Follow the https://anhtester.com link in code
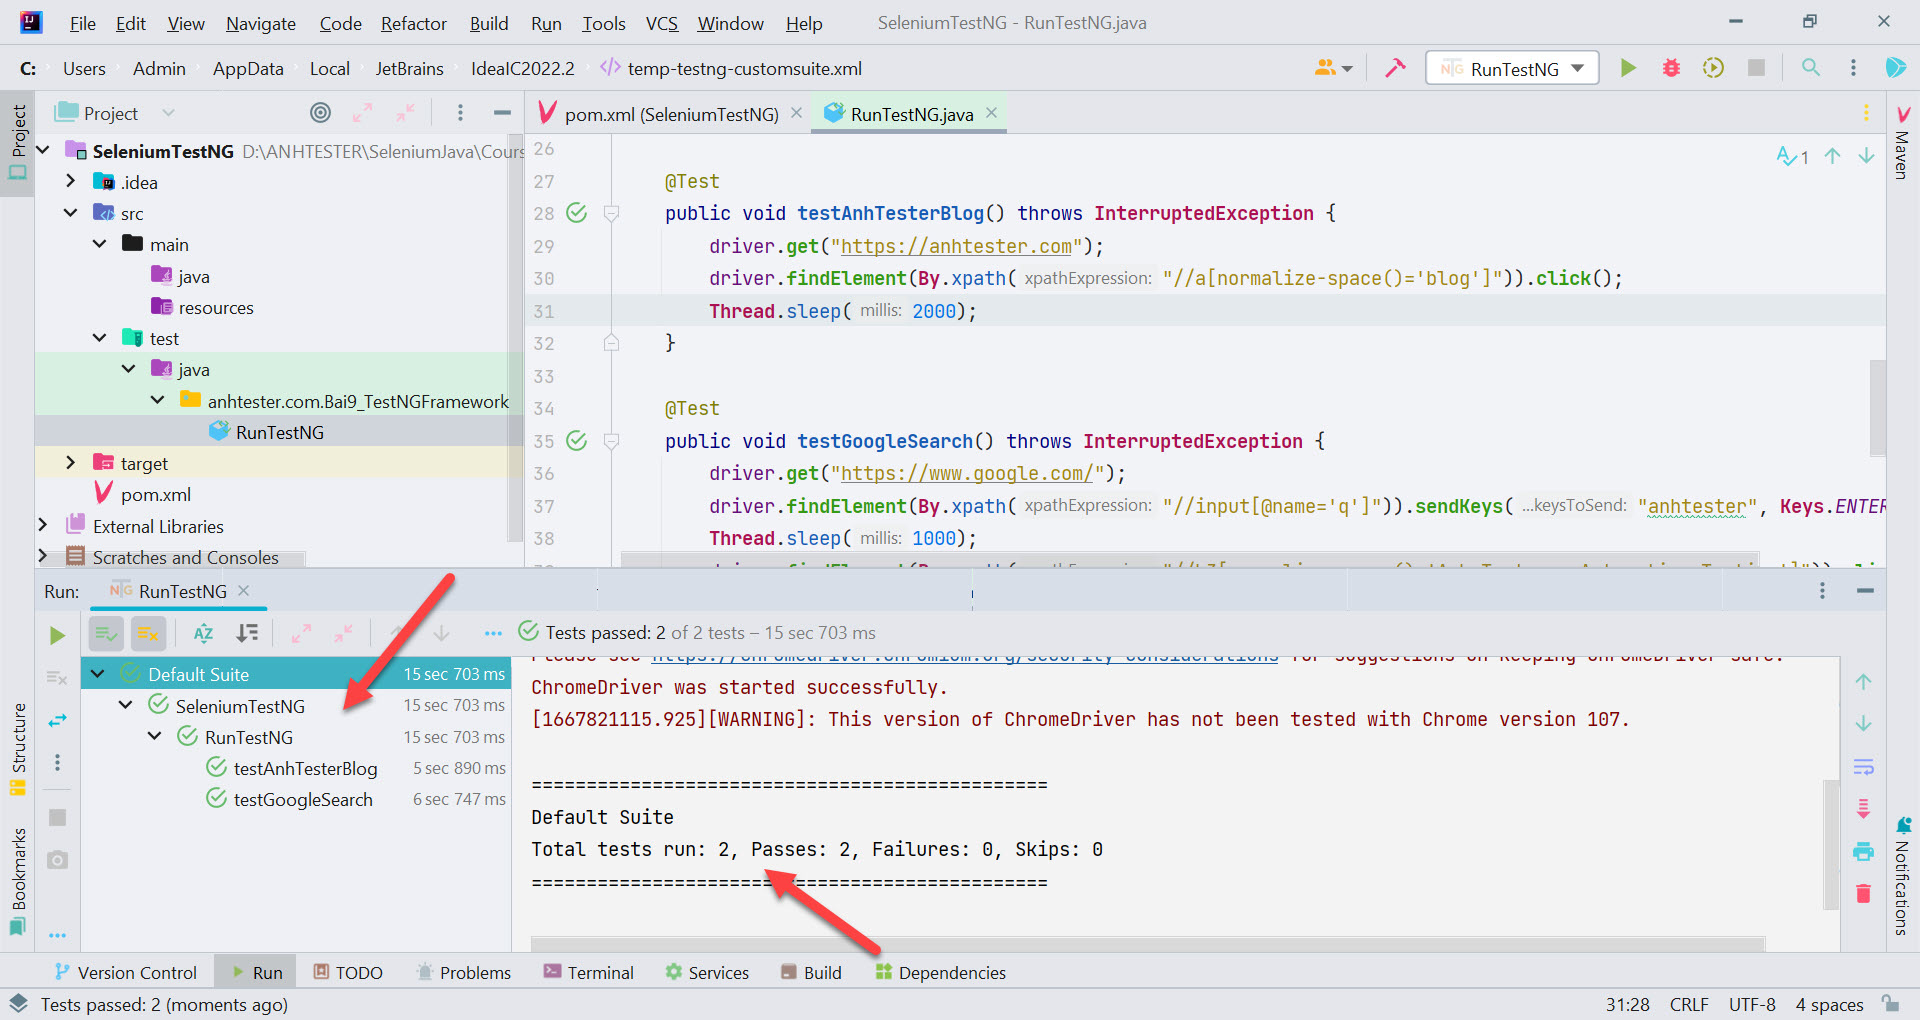The image size is (1920, 1020). 956,246
